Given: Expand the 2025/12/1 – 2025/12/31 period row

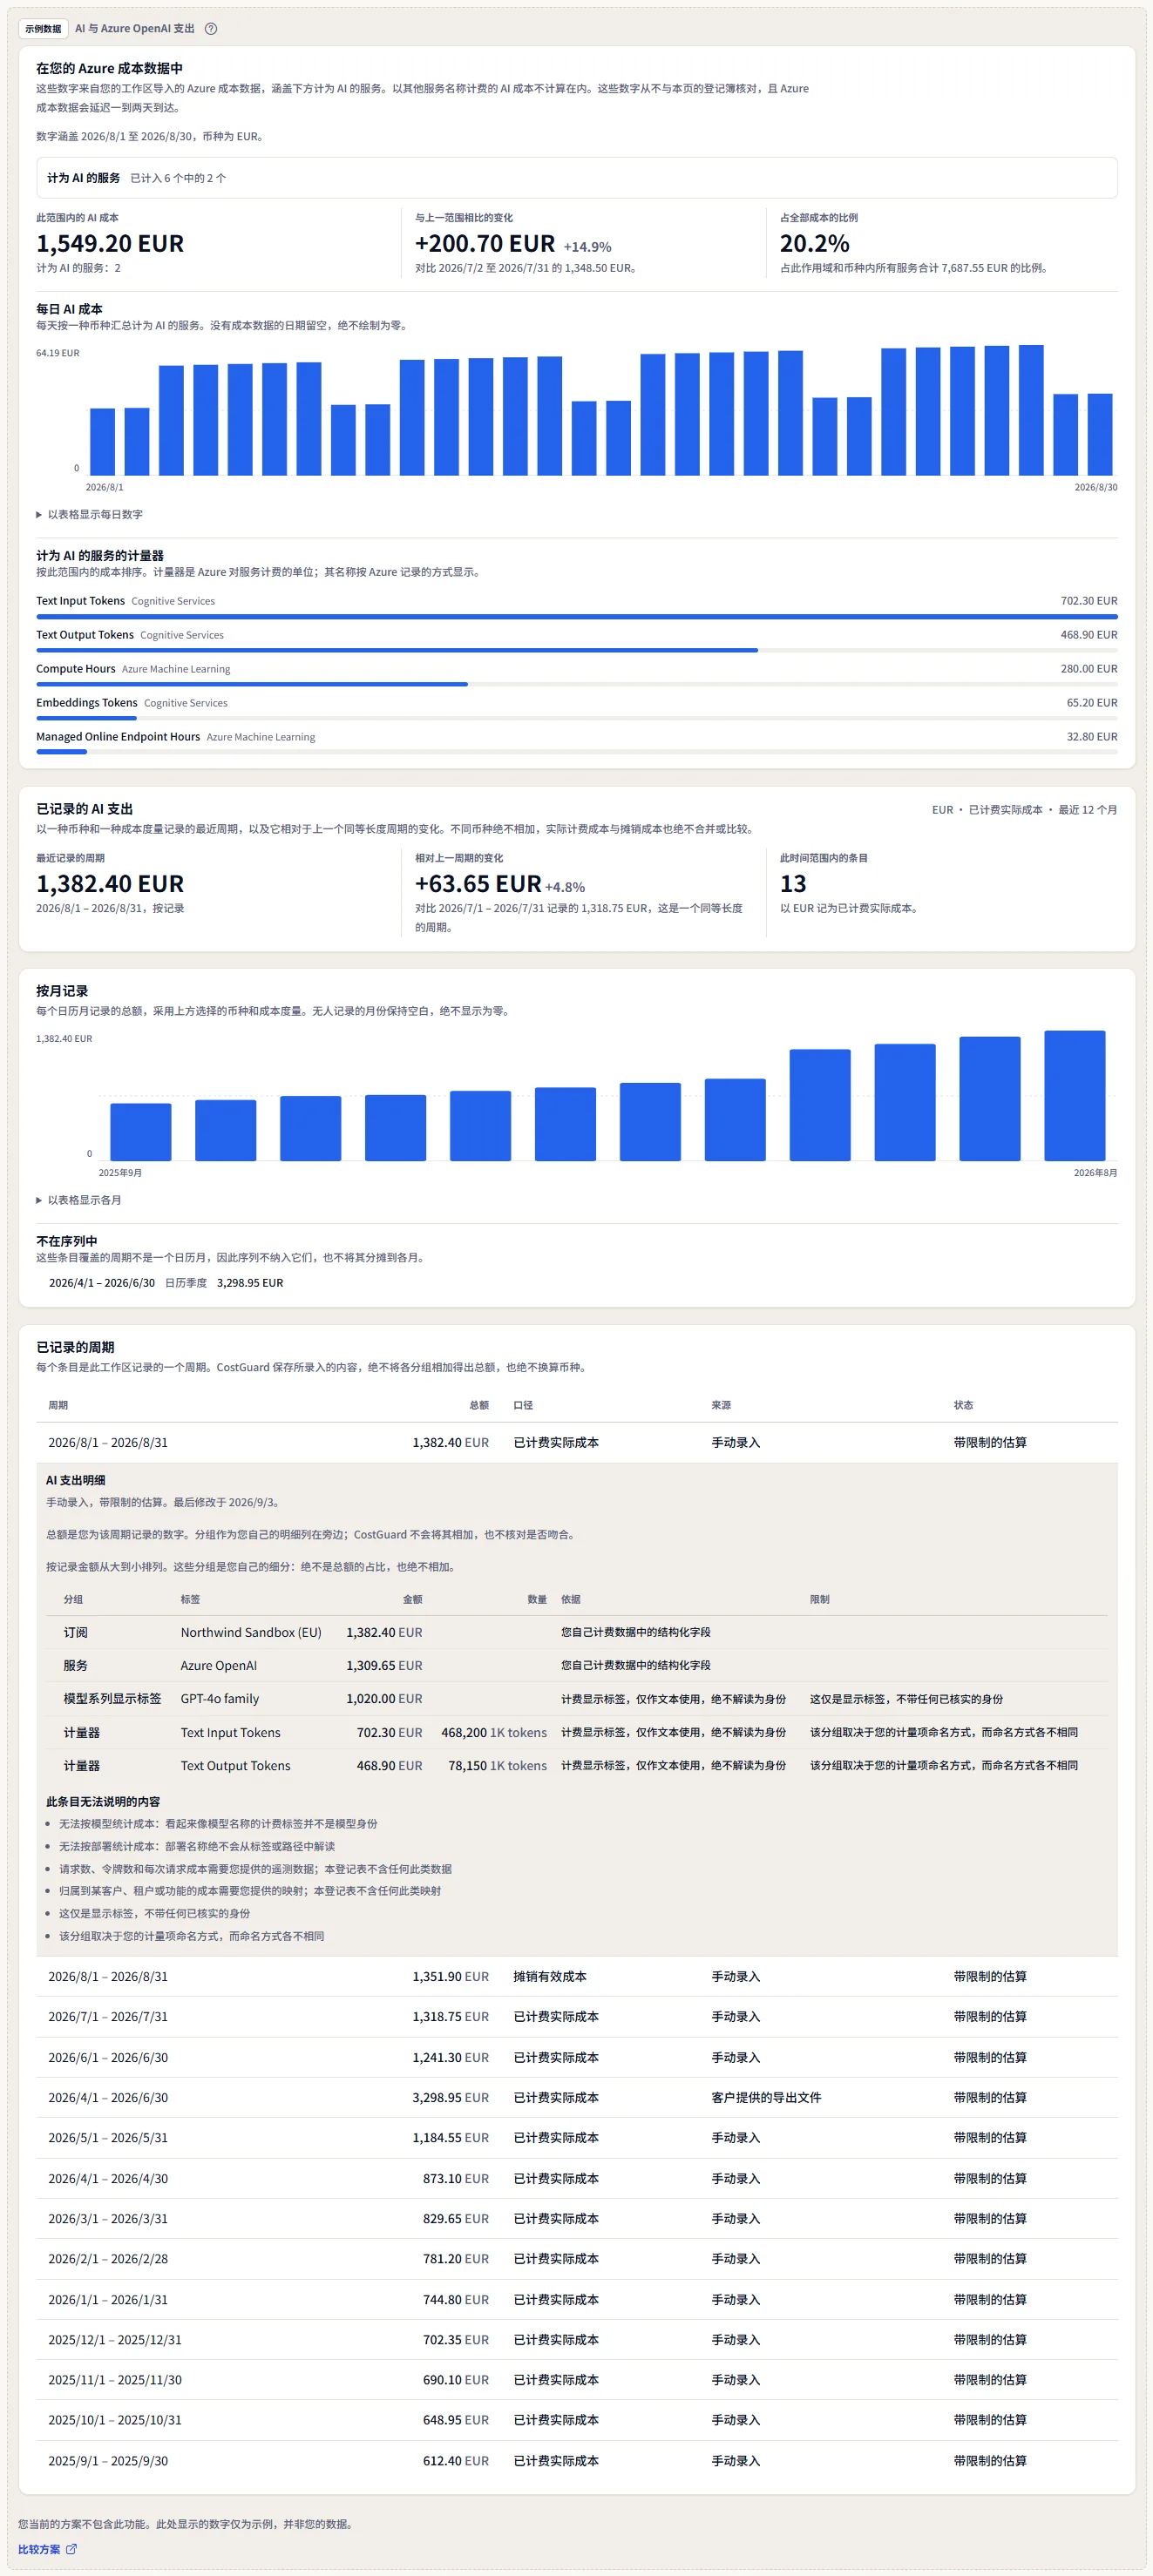Looking at the screenshot, I should (576, 2339).
